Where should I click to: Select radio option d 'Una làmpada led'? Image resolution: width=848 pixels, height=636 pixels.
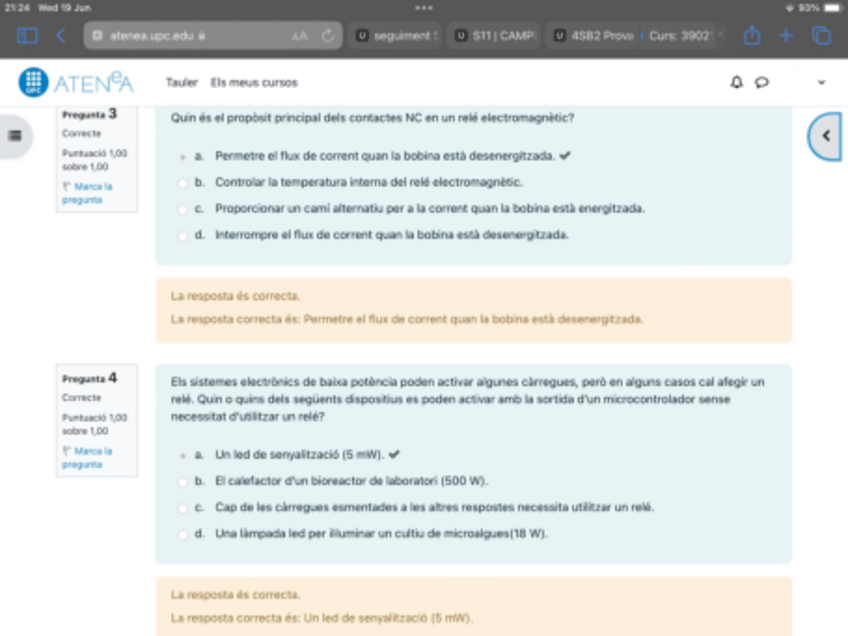pyautogui.click(x=182, y=535)
